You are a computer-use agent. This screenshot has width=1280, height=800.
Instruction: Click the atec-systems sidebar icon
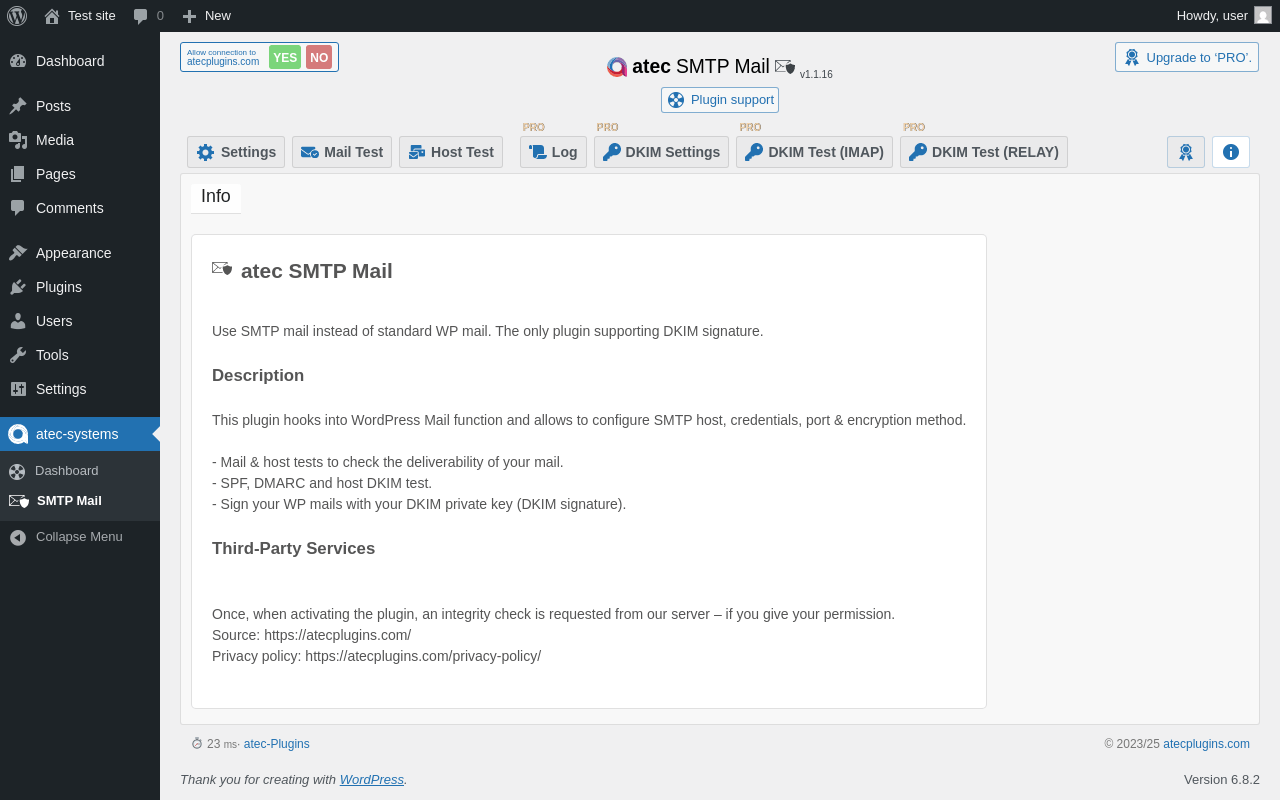[18, 434]
